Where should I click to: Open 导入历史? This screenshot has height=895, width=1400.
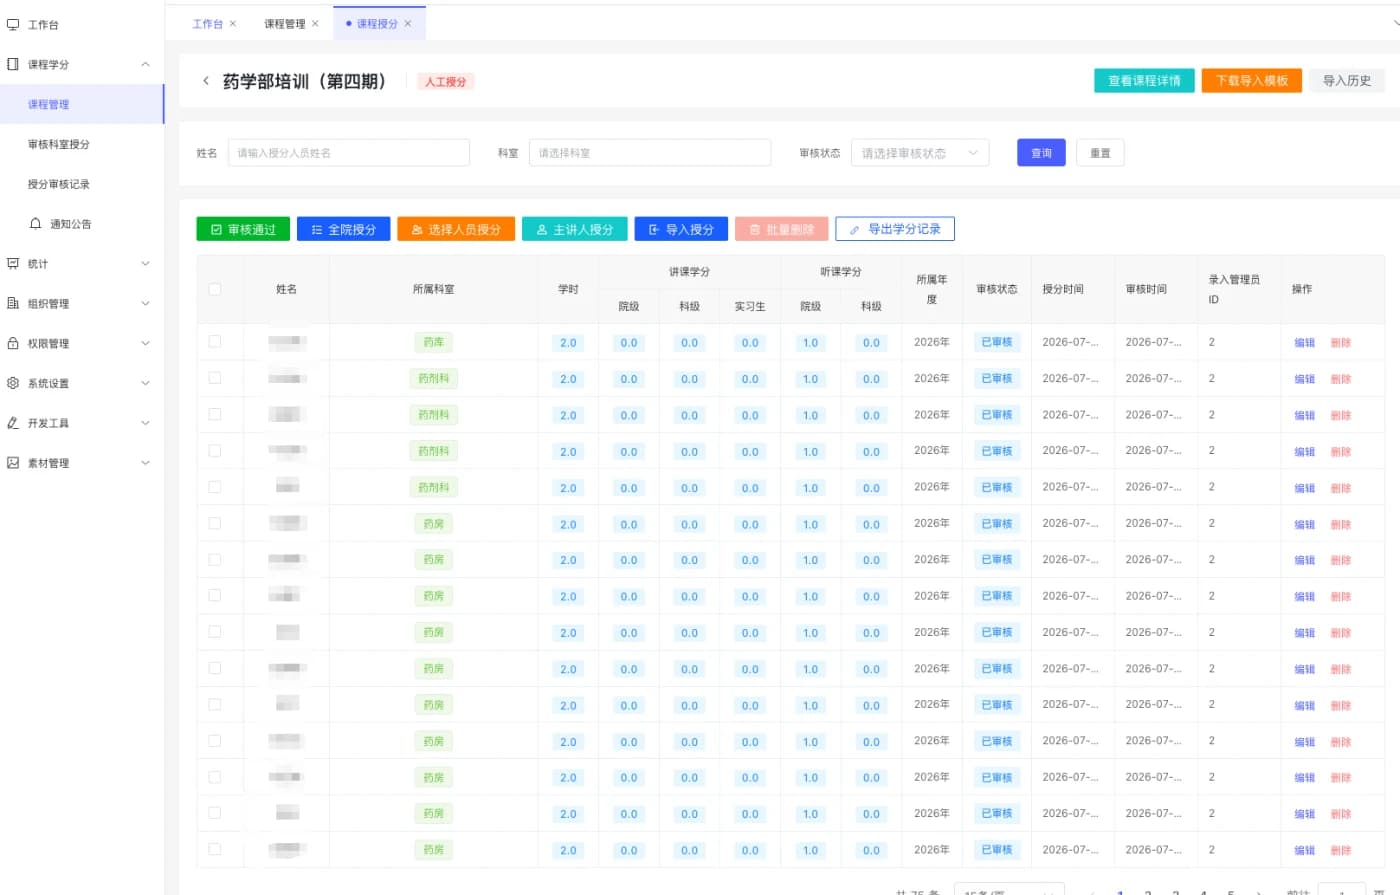[1347, 81]
